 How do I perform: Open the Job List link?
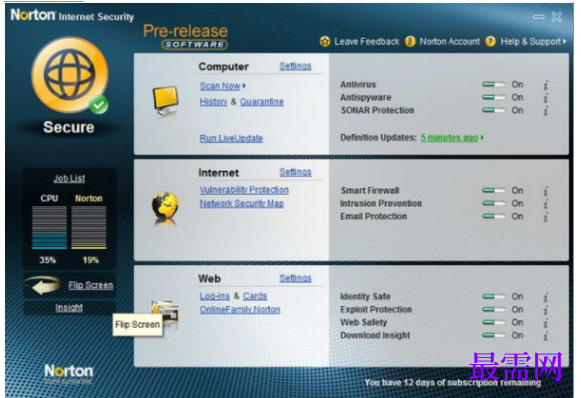click(x=69, y=179)
